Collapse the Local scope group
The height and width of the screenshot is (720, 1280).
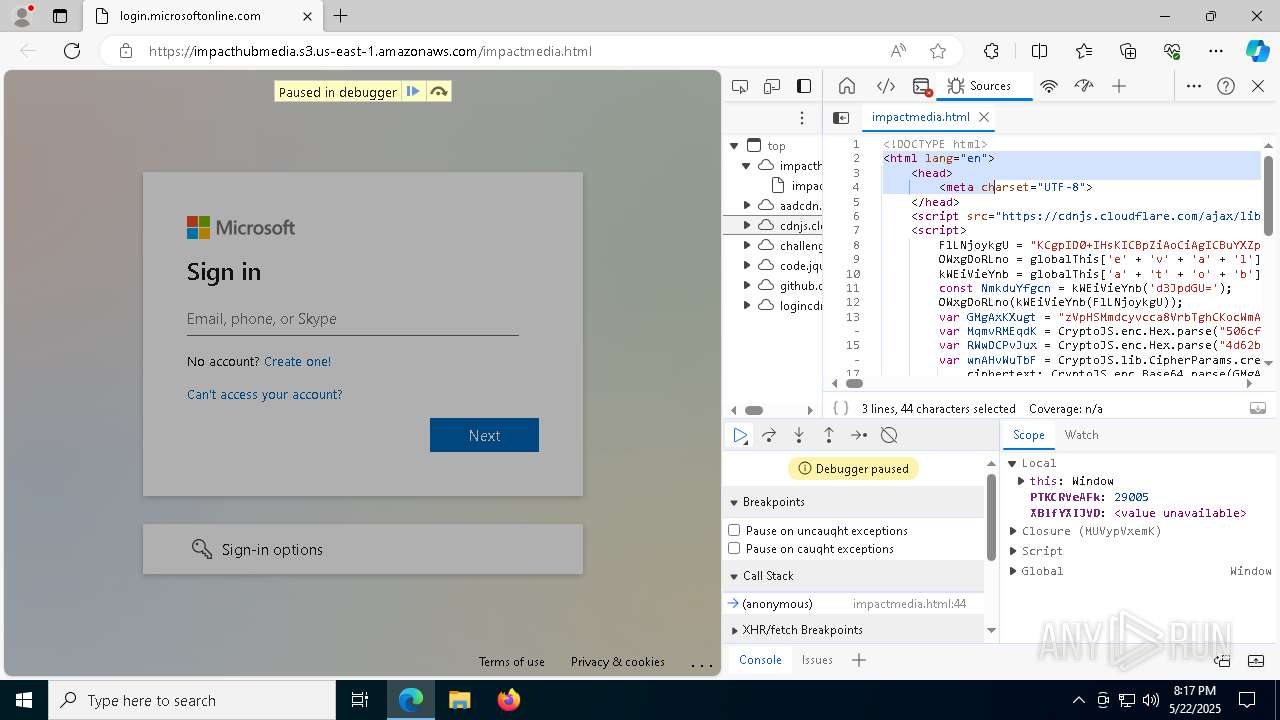[x=1013, y=463]
